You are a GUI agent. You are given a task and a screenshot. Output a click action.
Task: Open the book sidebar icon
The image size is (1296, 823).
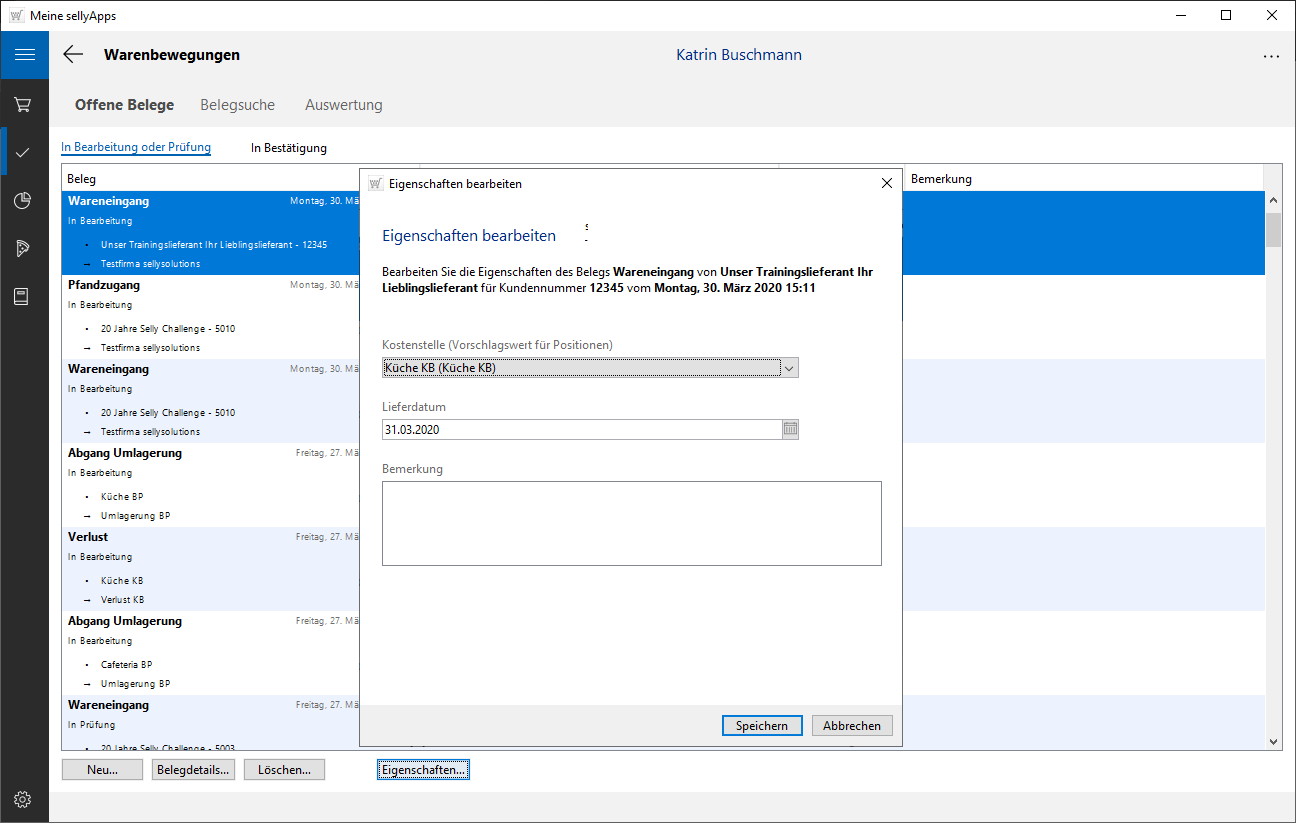tap(23, 296)
